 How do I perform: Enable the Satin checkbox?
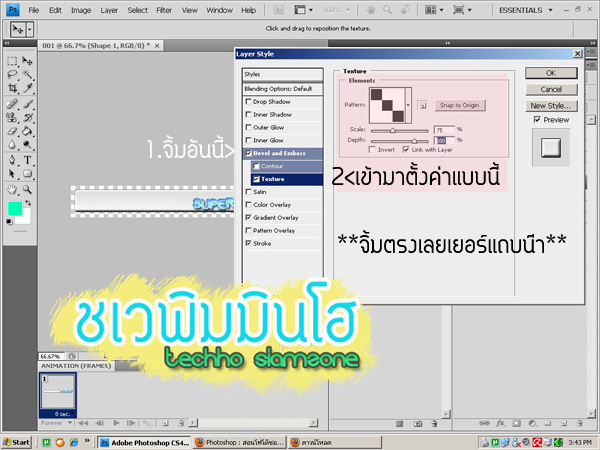[248, 192]
